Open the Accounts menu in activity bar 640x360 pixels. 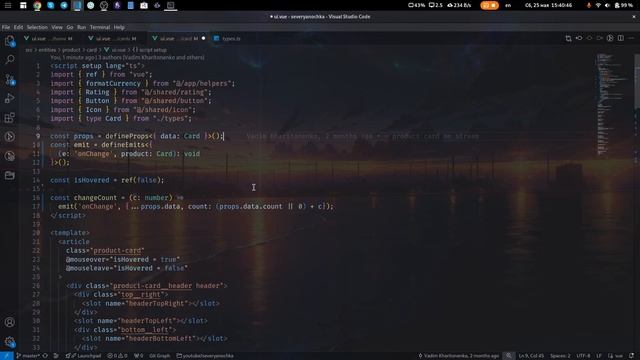[9, 322]
